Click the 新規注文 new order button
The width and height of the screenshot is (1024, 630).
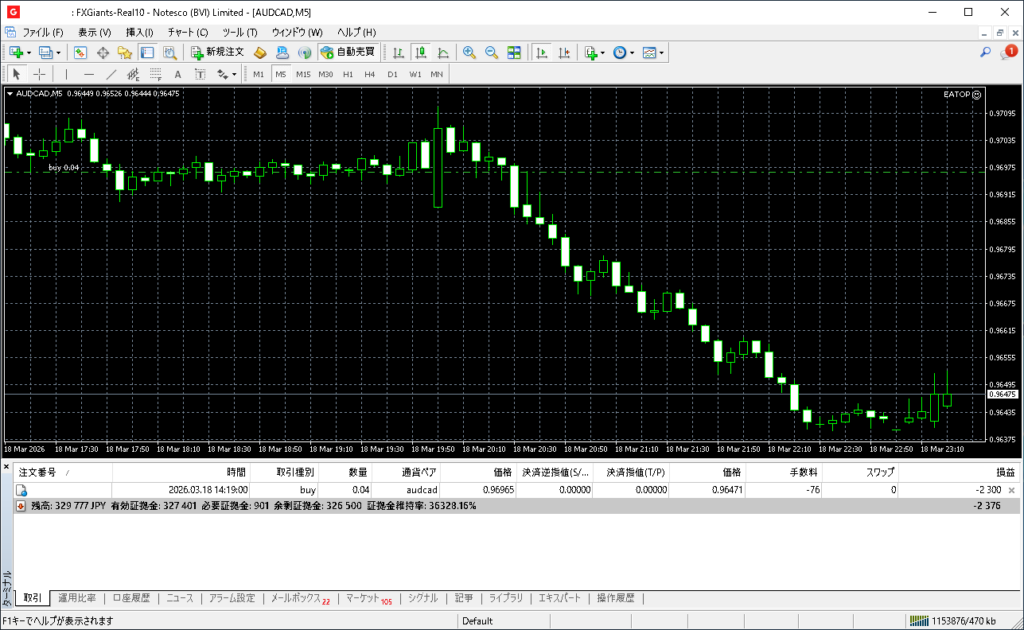[216, 52]
